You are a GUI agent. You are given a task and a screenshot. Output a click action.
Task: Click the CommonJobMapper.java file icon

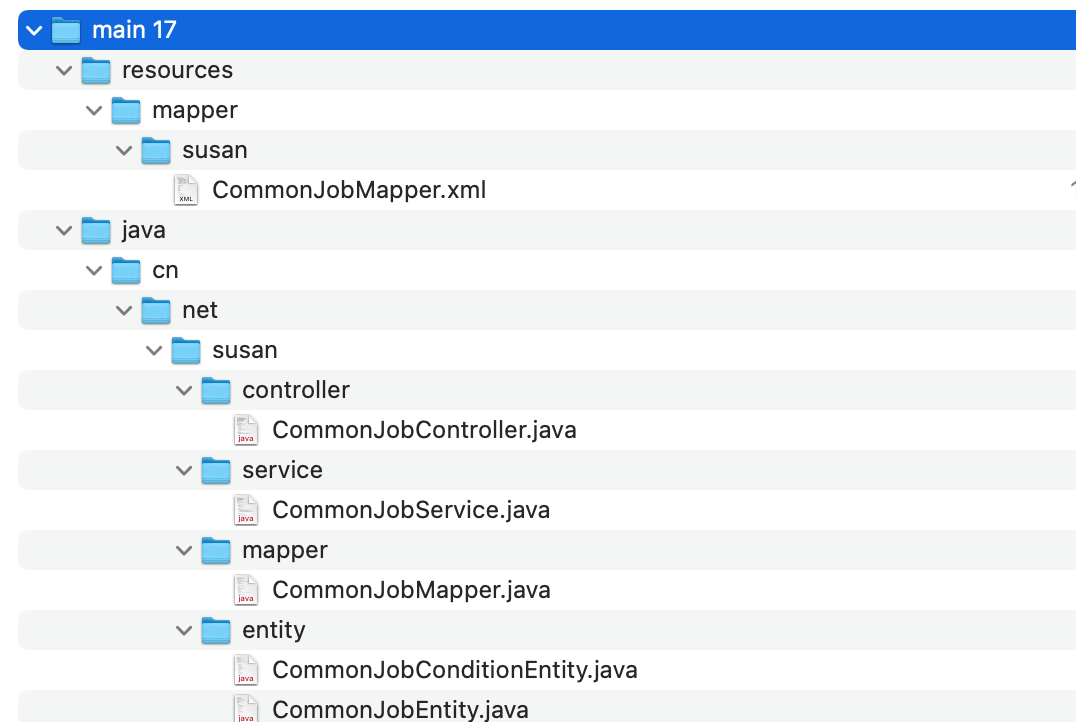(246, 590)
